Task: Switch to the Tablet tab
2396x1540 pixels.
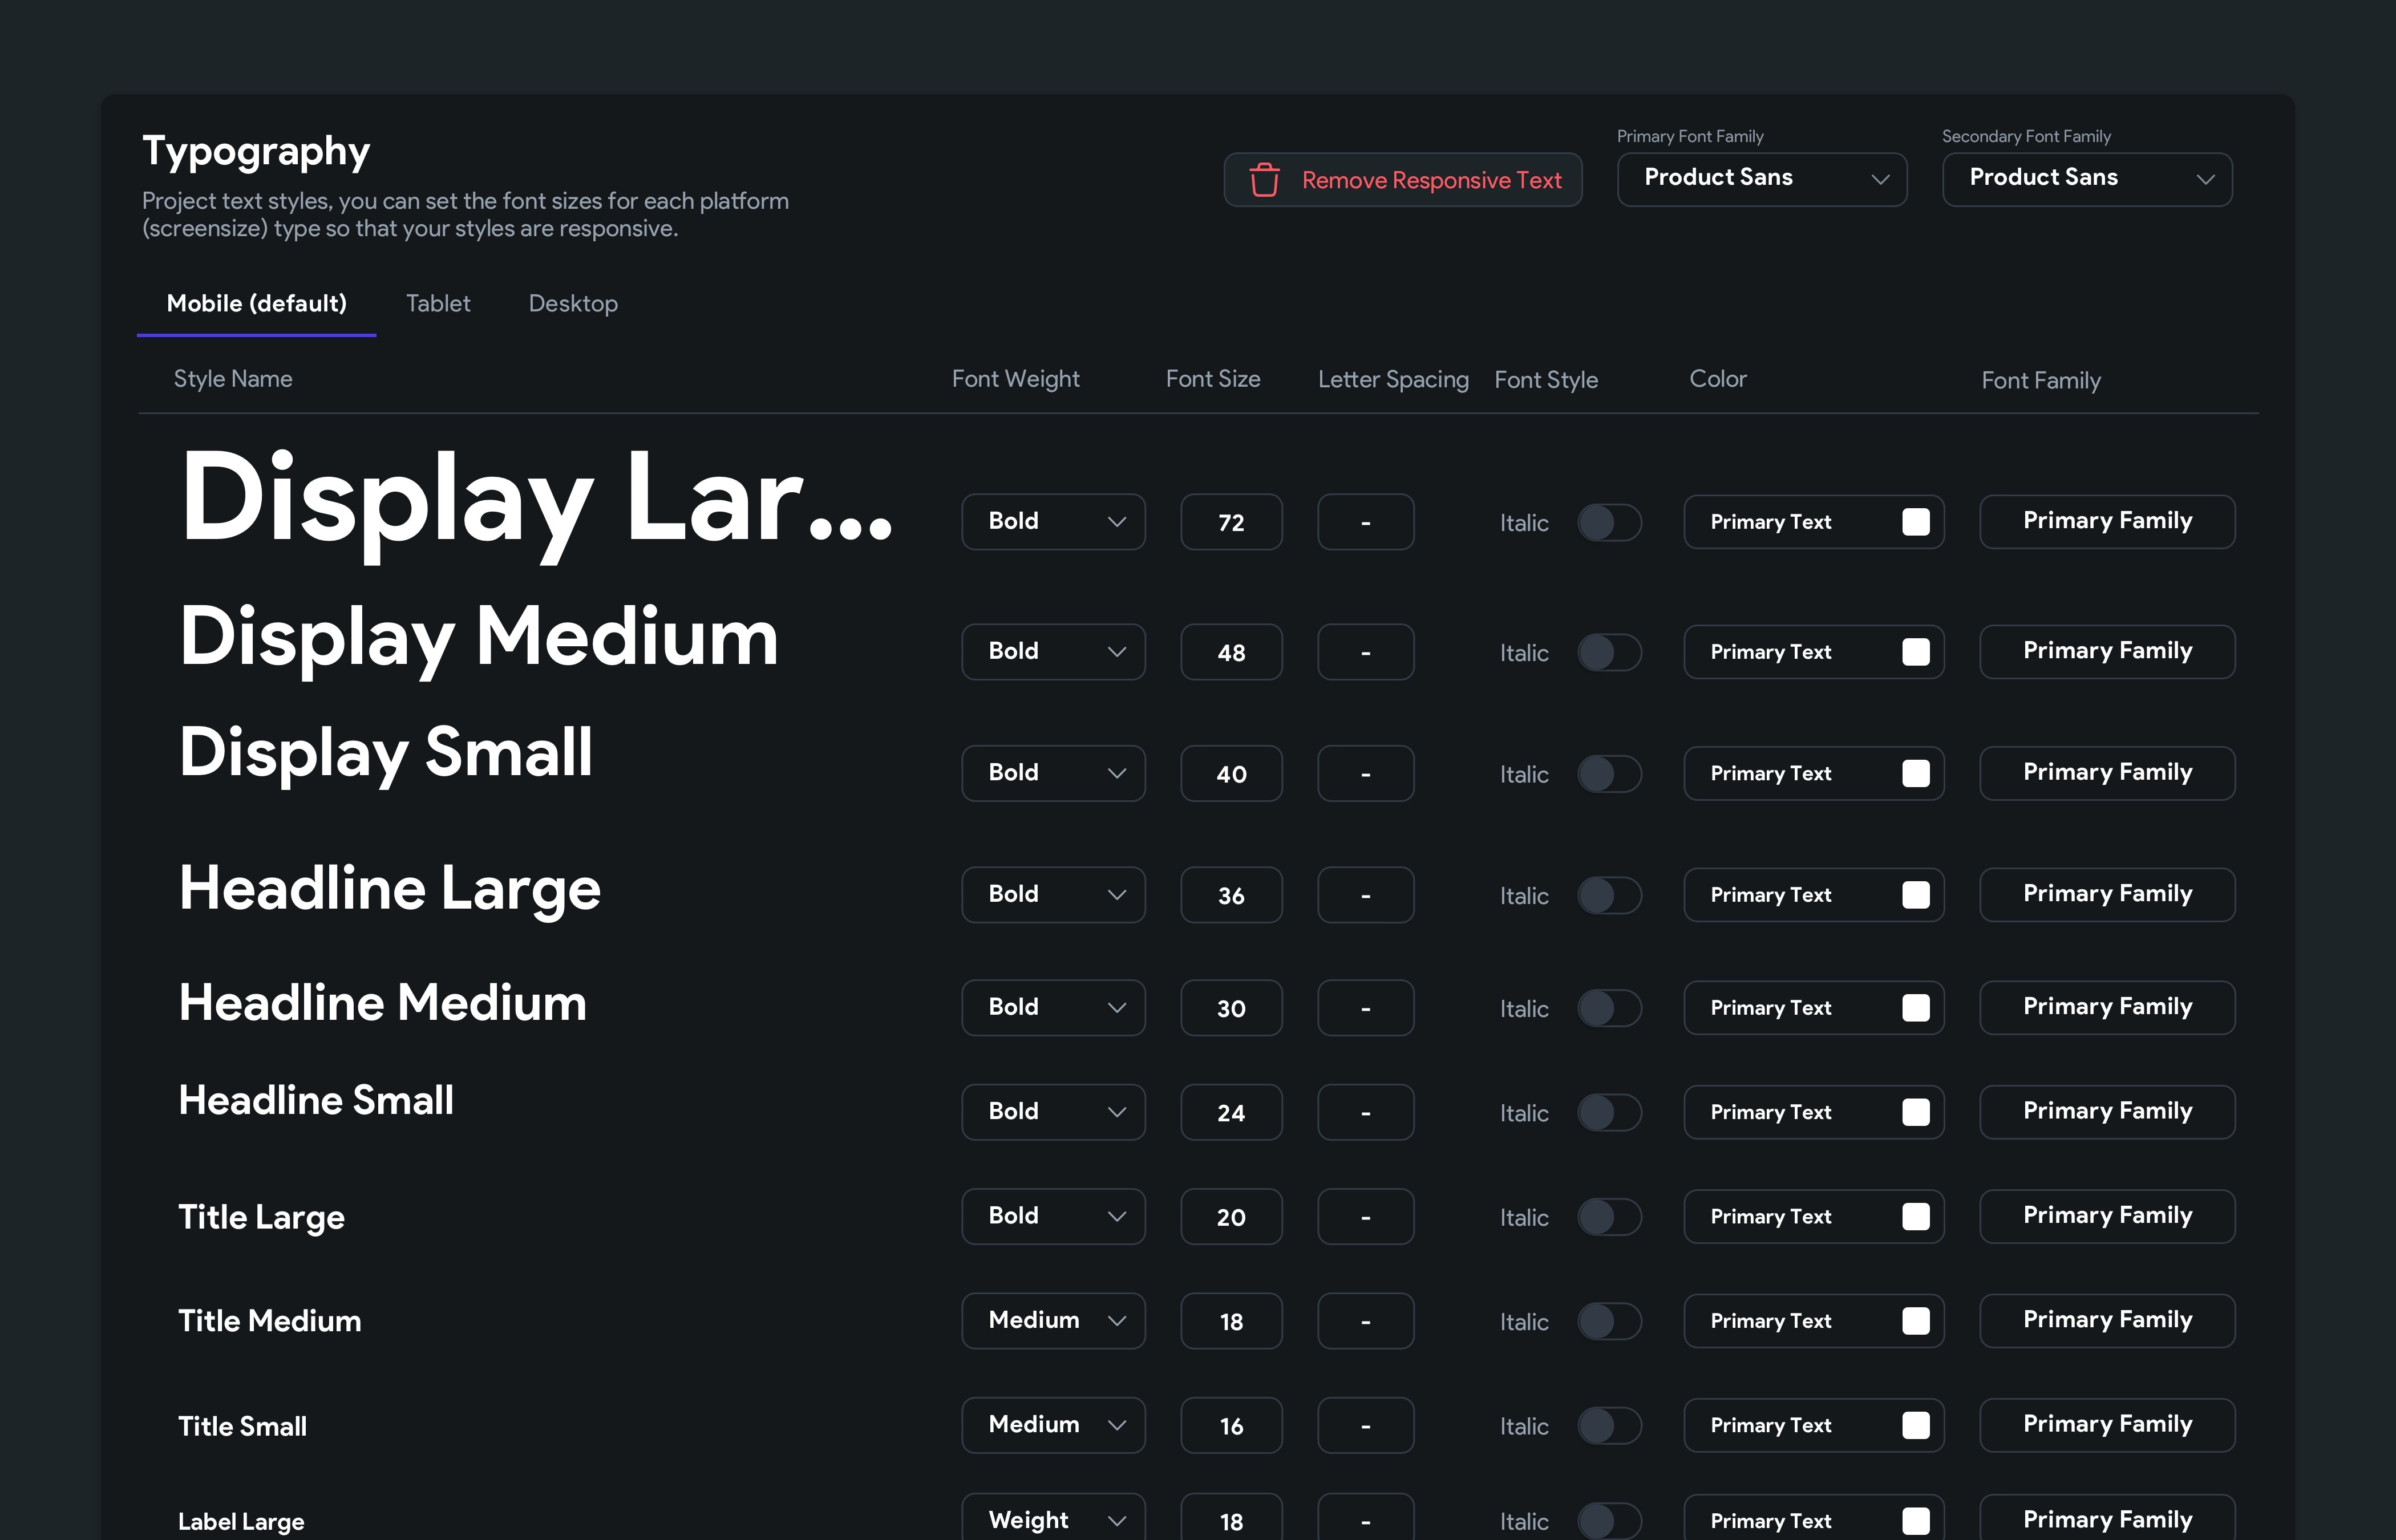Action: click(x=438, y=304)
